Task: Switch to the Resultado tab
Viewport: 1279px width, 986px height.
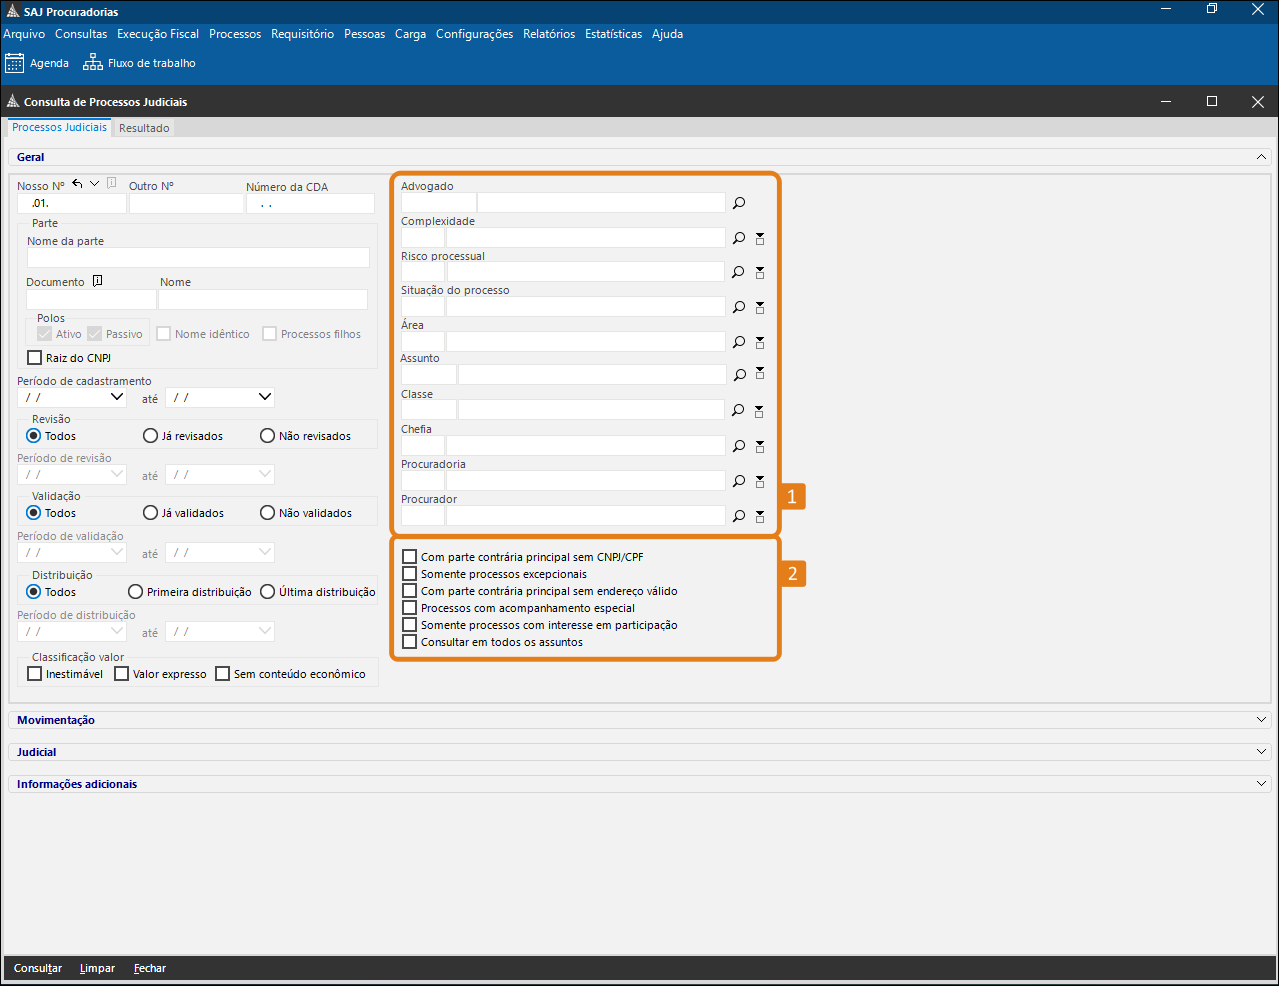Action: tap(144, 128)
